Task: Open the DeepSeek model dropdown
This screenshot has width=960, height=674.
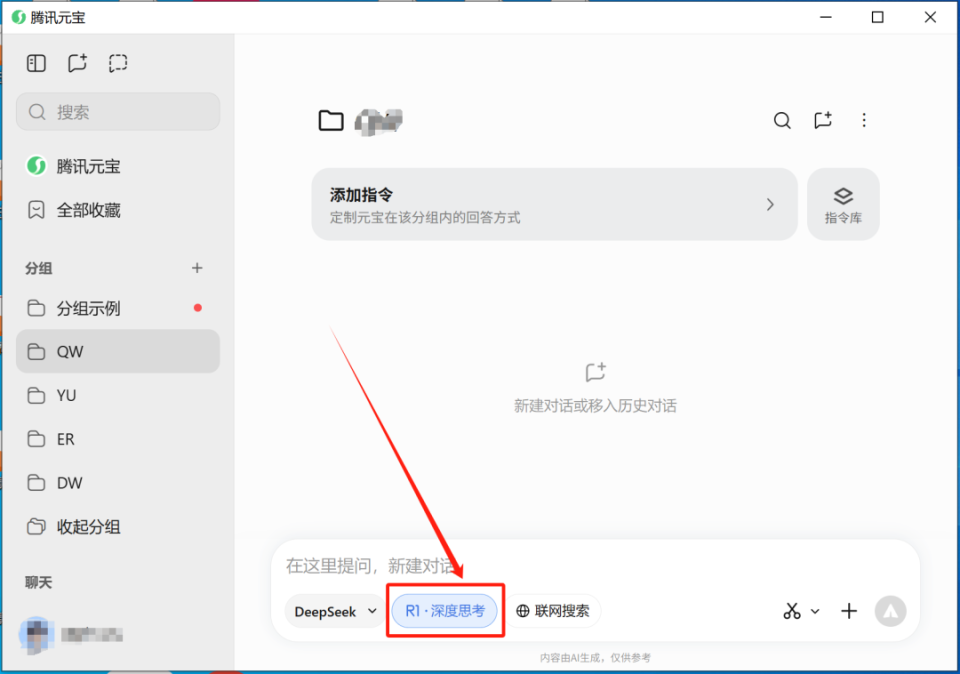Action: click(335, 611)
